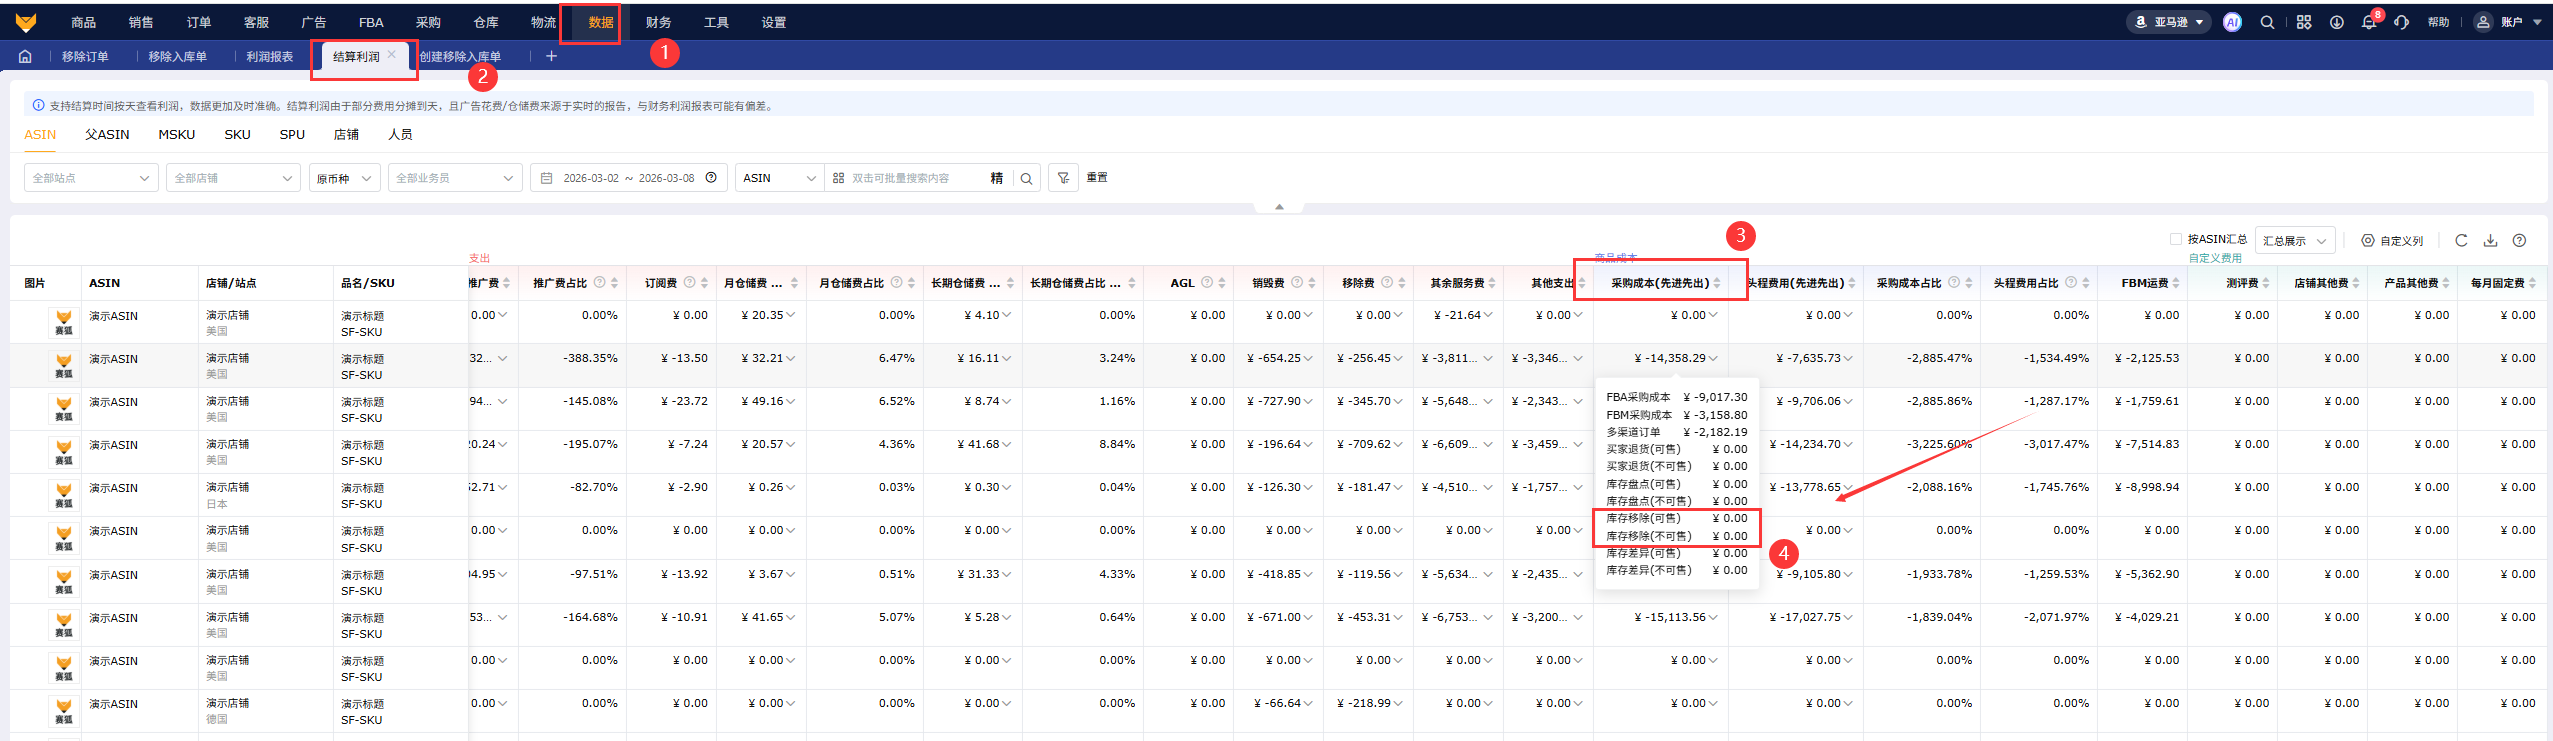Click the magnifier search icon in filter bar
Screen dimensions: 2553x741
pyautogui.click(x=1026, y=178)
